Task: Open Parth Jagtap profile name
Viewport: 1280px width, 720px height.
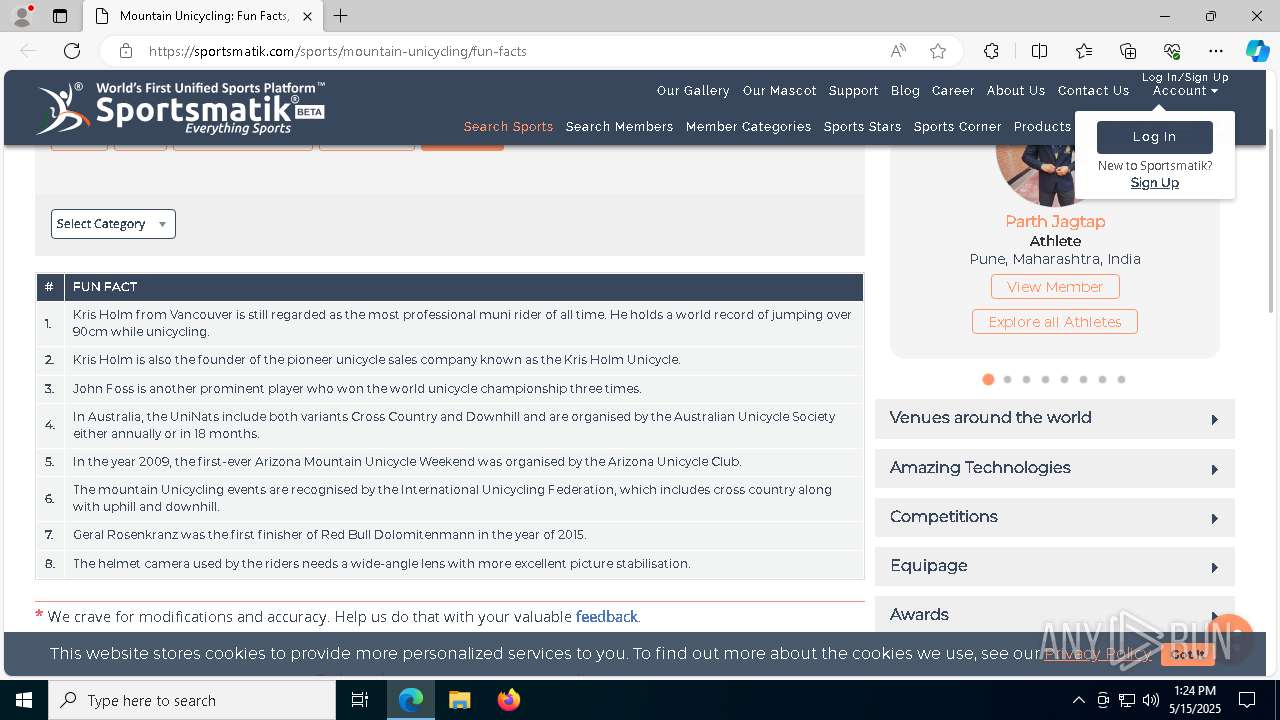Action: tap(1055, 222)
